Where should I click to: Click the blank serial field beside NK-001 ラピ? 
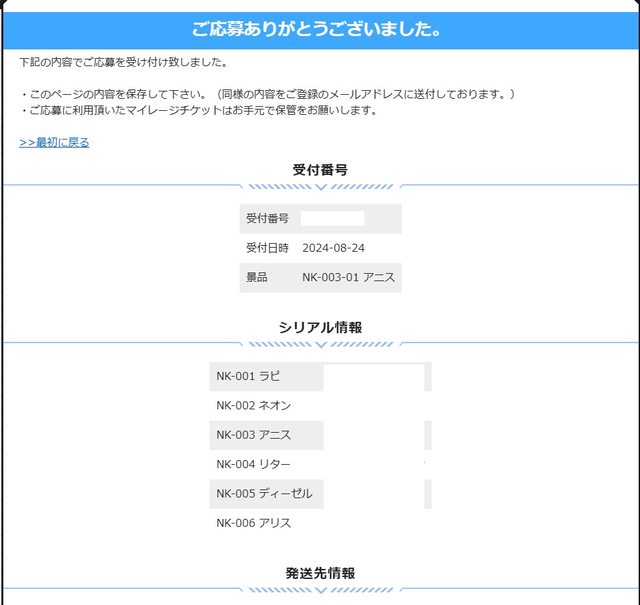coord(373,376)
